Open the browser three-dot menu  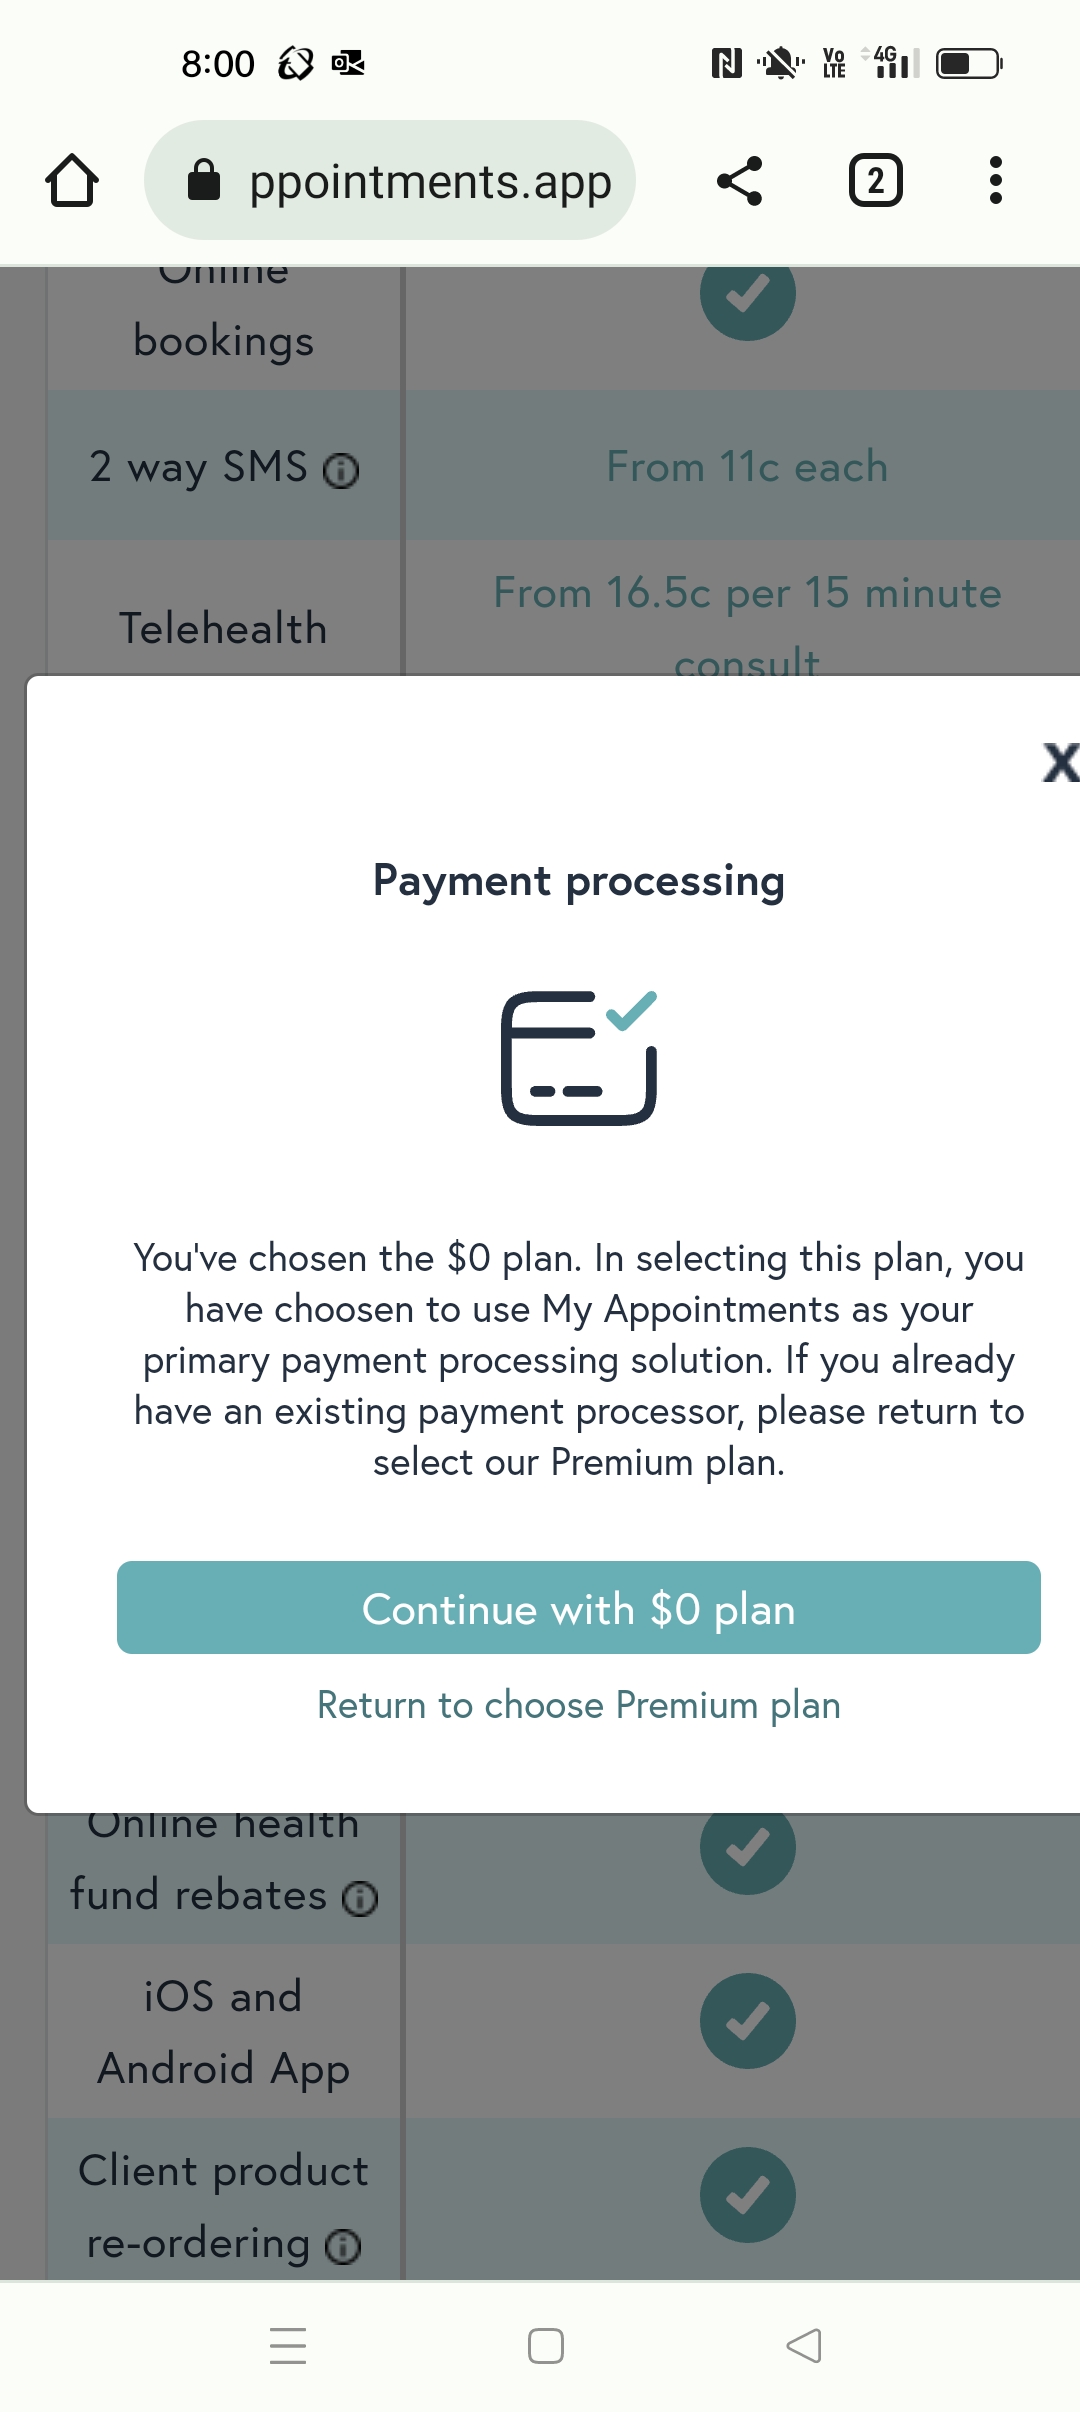click(995, 181)
